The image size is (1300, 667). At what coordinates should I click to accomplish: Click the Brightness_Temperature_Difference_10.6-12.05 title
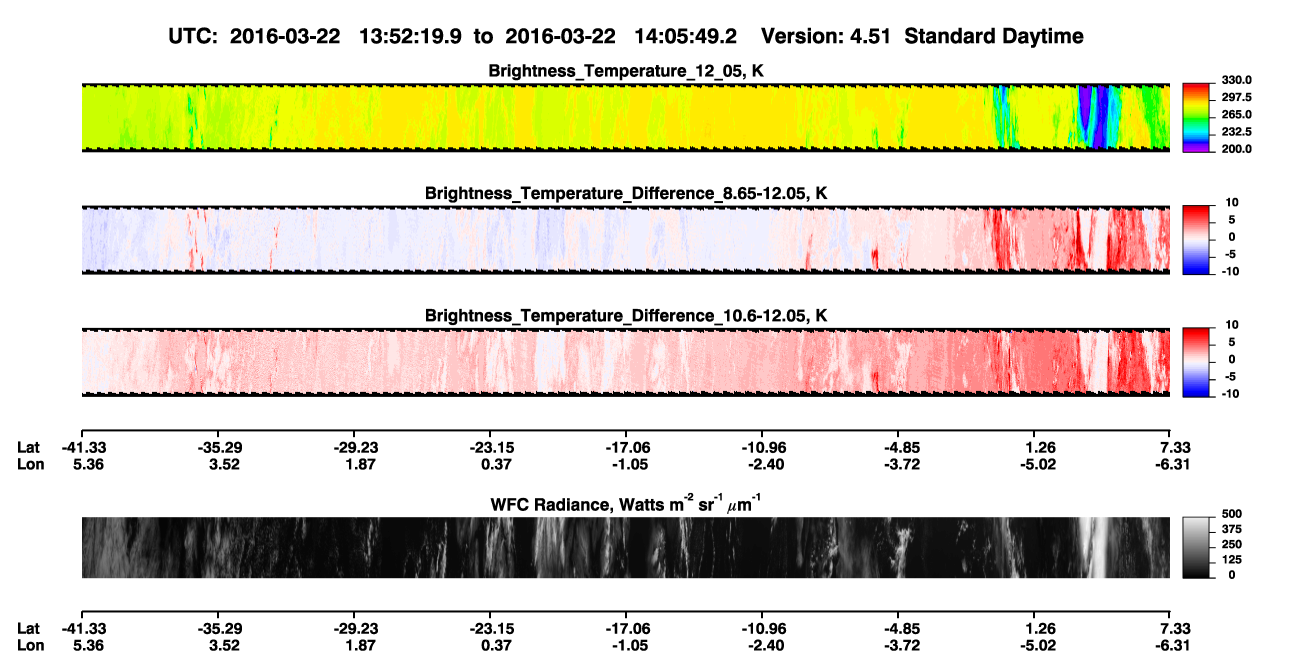point(626,316)
